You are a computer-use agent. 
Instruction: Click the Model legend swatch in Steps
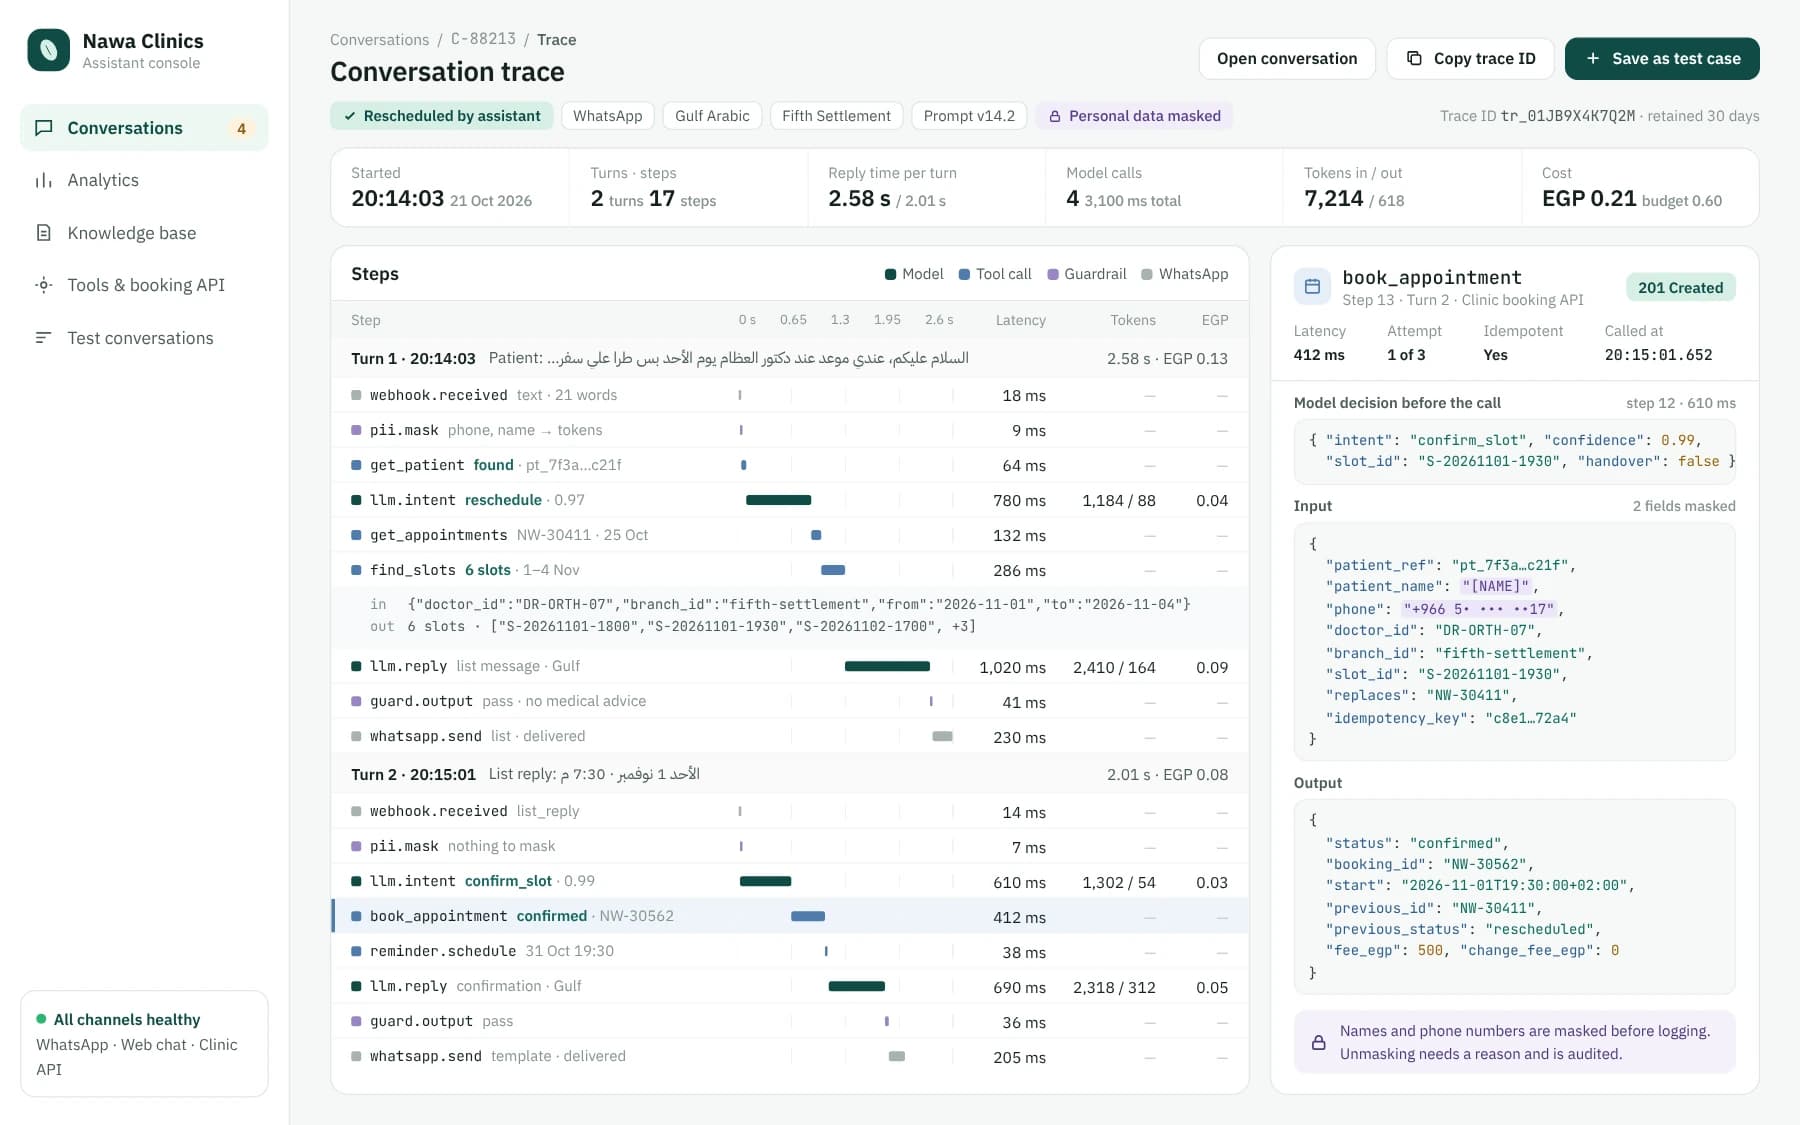890,274
